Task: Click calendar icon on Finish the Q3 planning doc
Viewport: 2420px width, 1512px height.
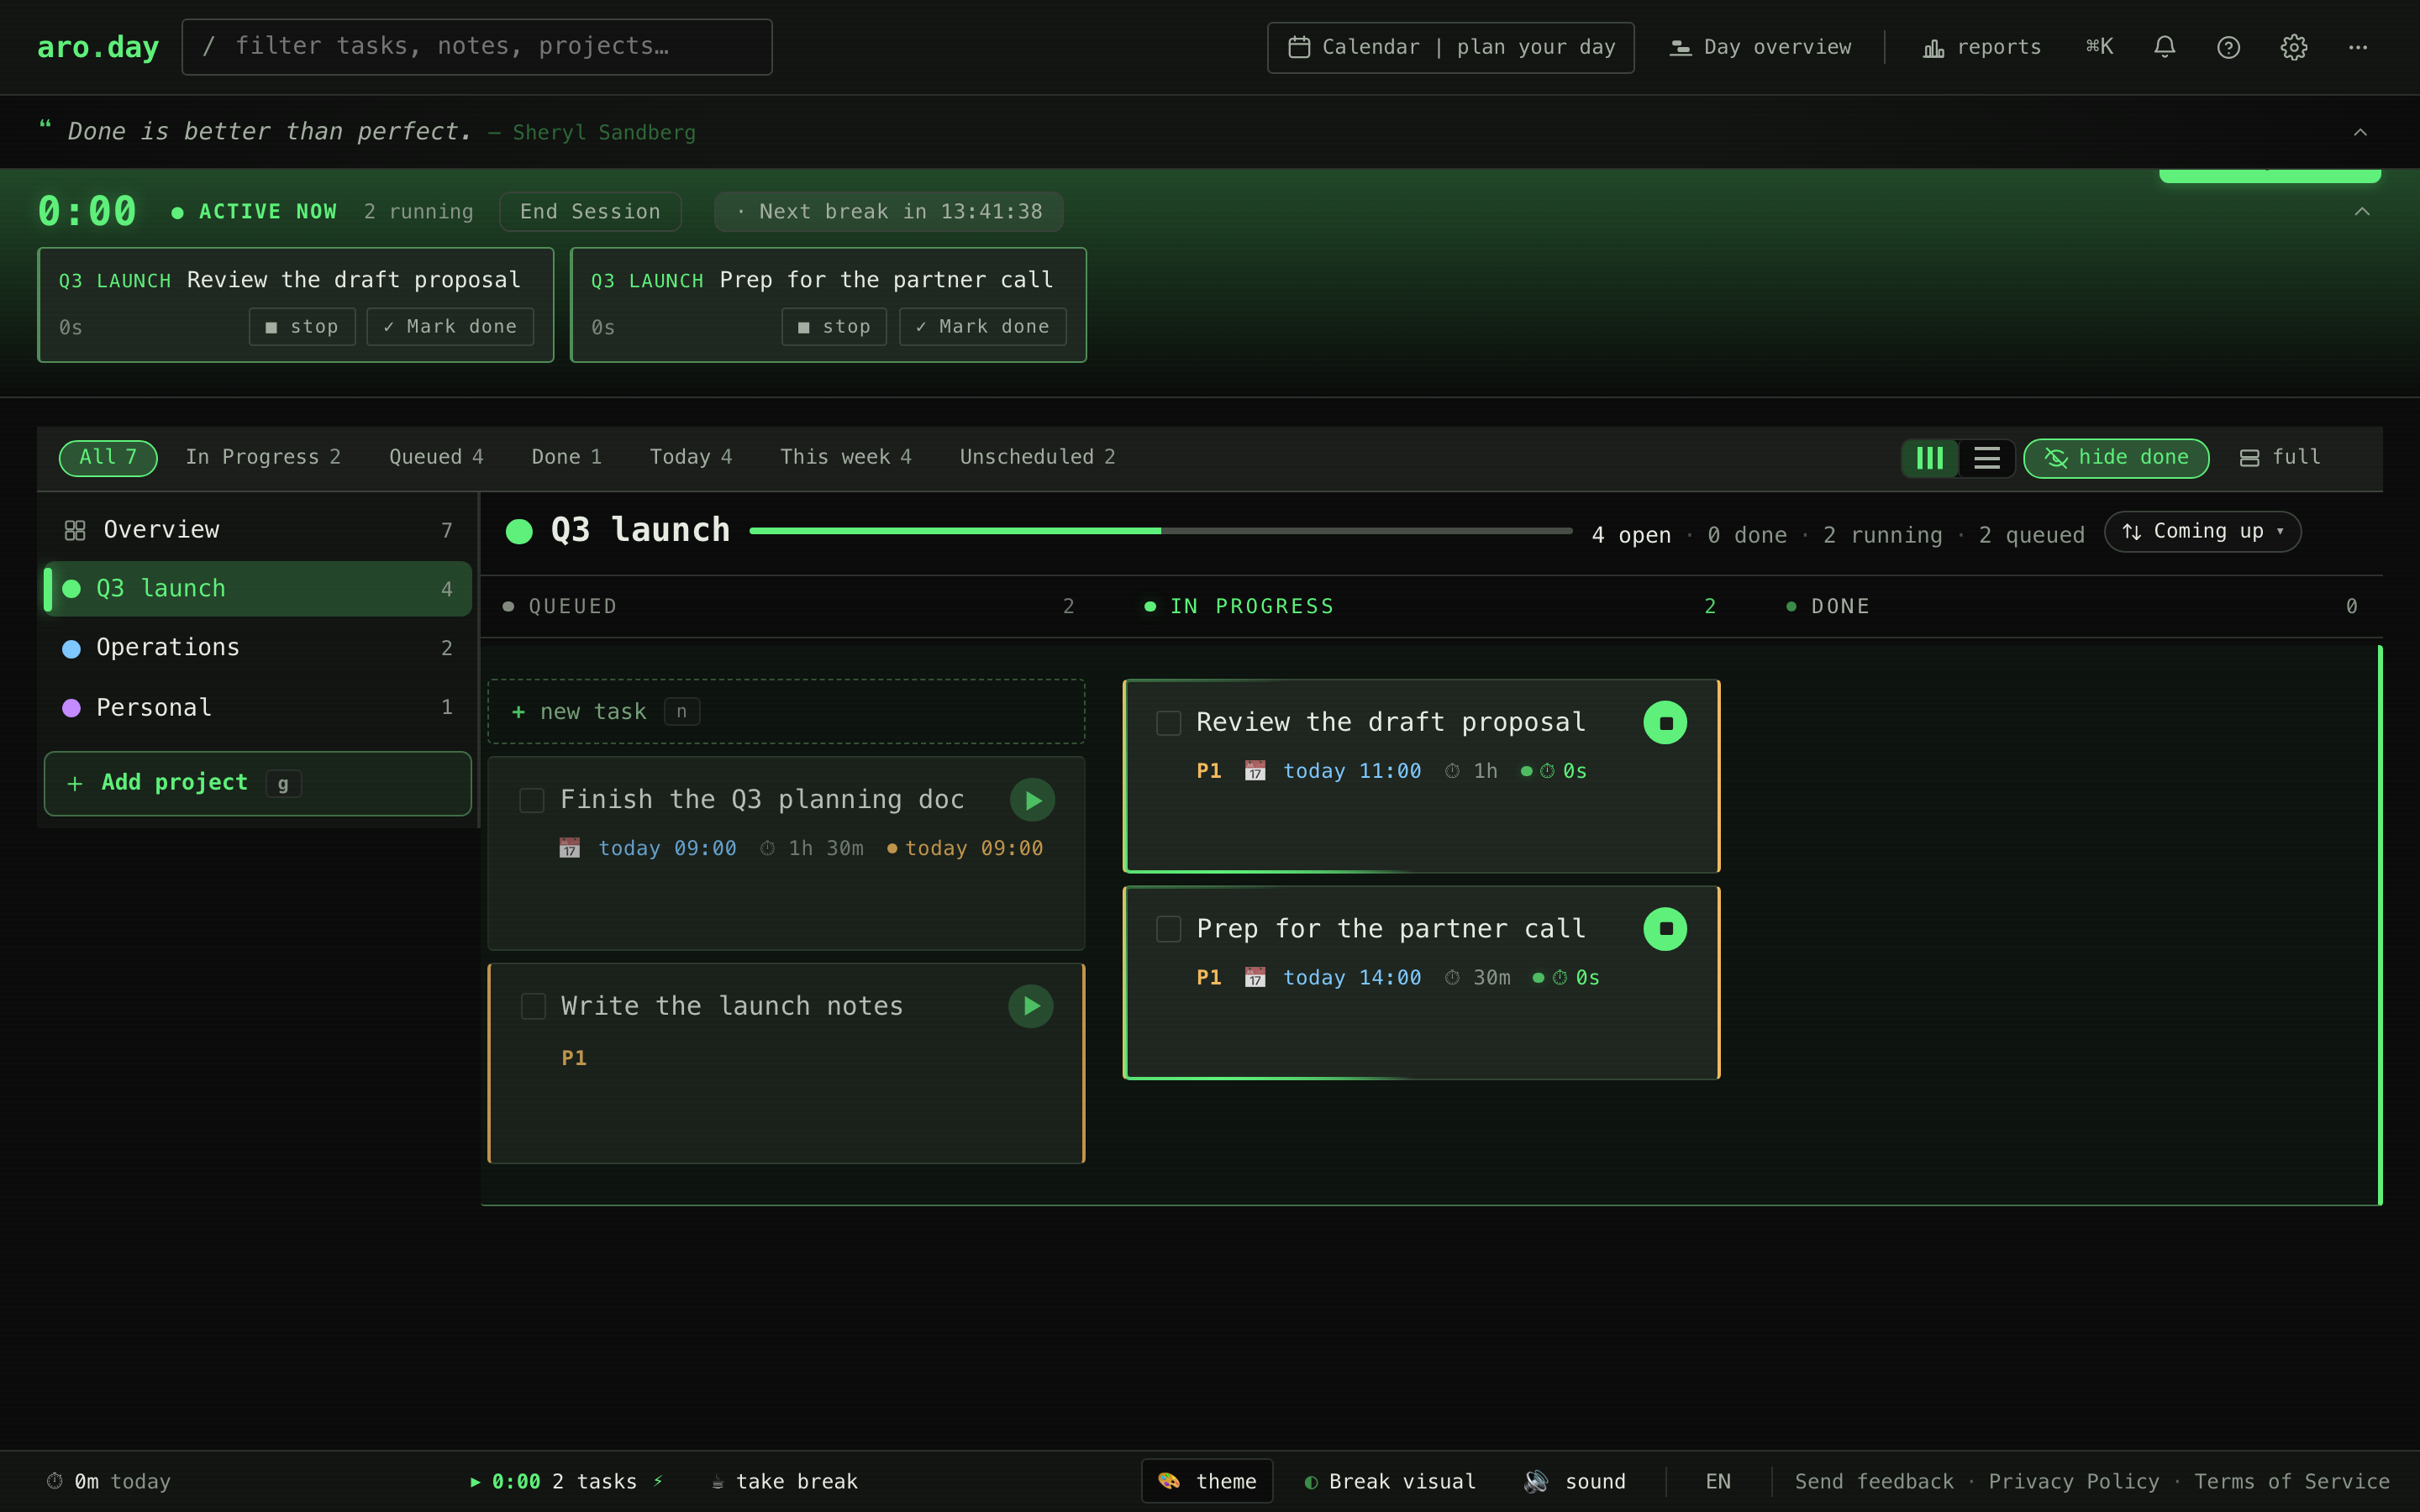Action: 569,848
